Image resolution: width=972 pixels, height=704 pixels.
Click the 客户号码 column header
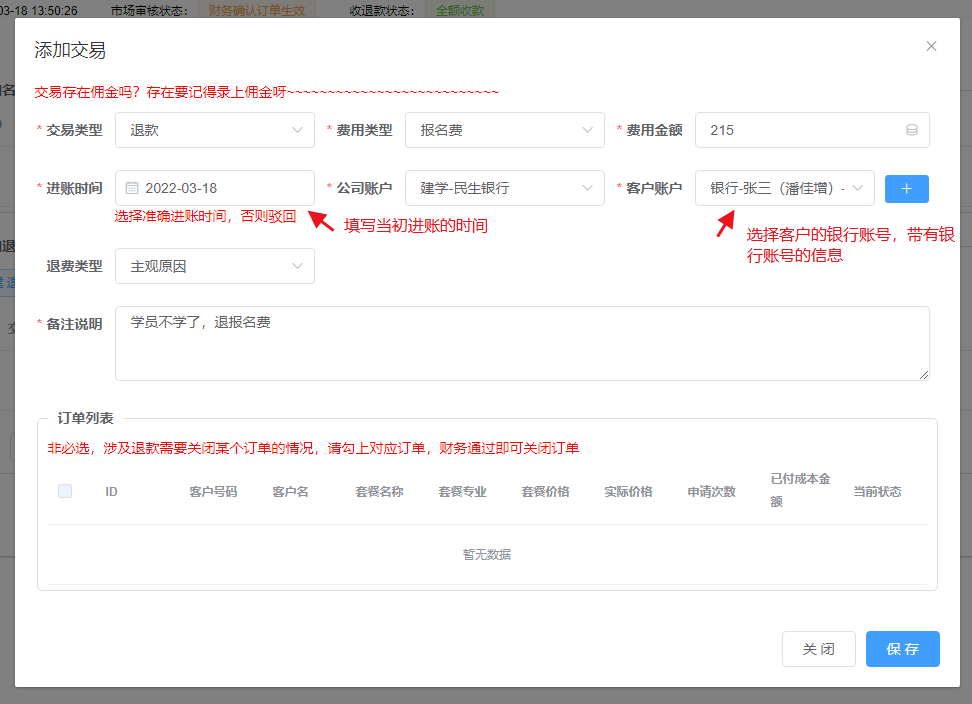[x=213, y=491]
